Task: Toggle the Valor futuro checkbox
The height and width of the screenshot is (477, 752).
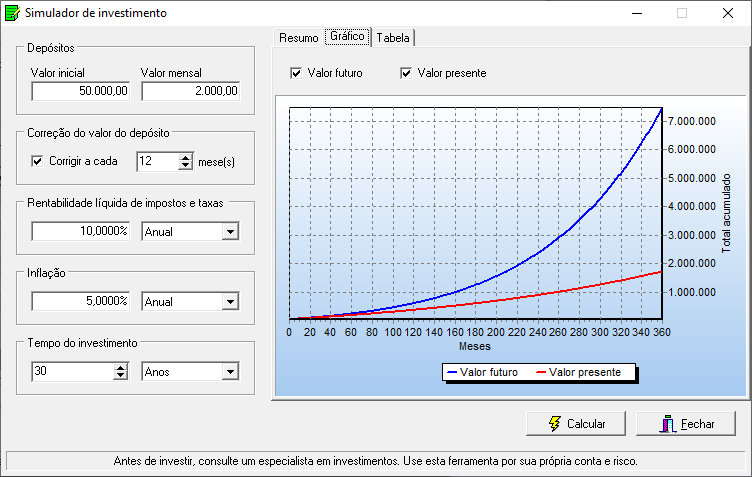Action: [x=296, y=73]
